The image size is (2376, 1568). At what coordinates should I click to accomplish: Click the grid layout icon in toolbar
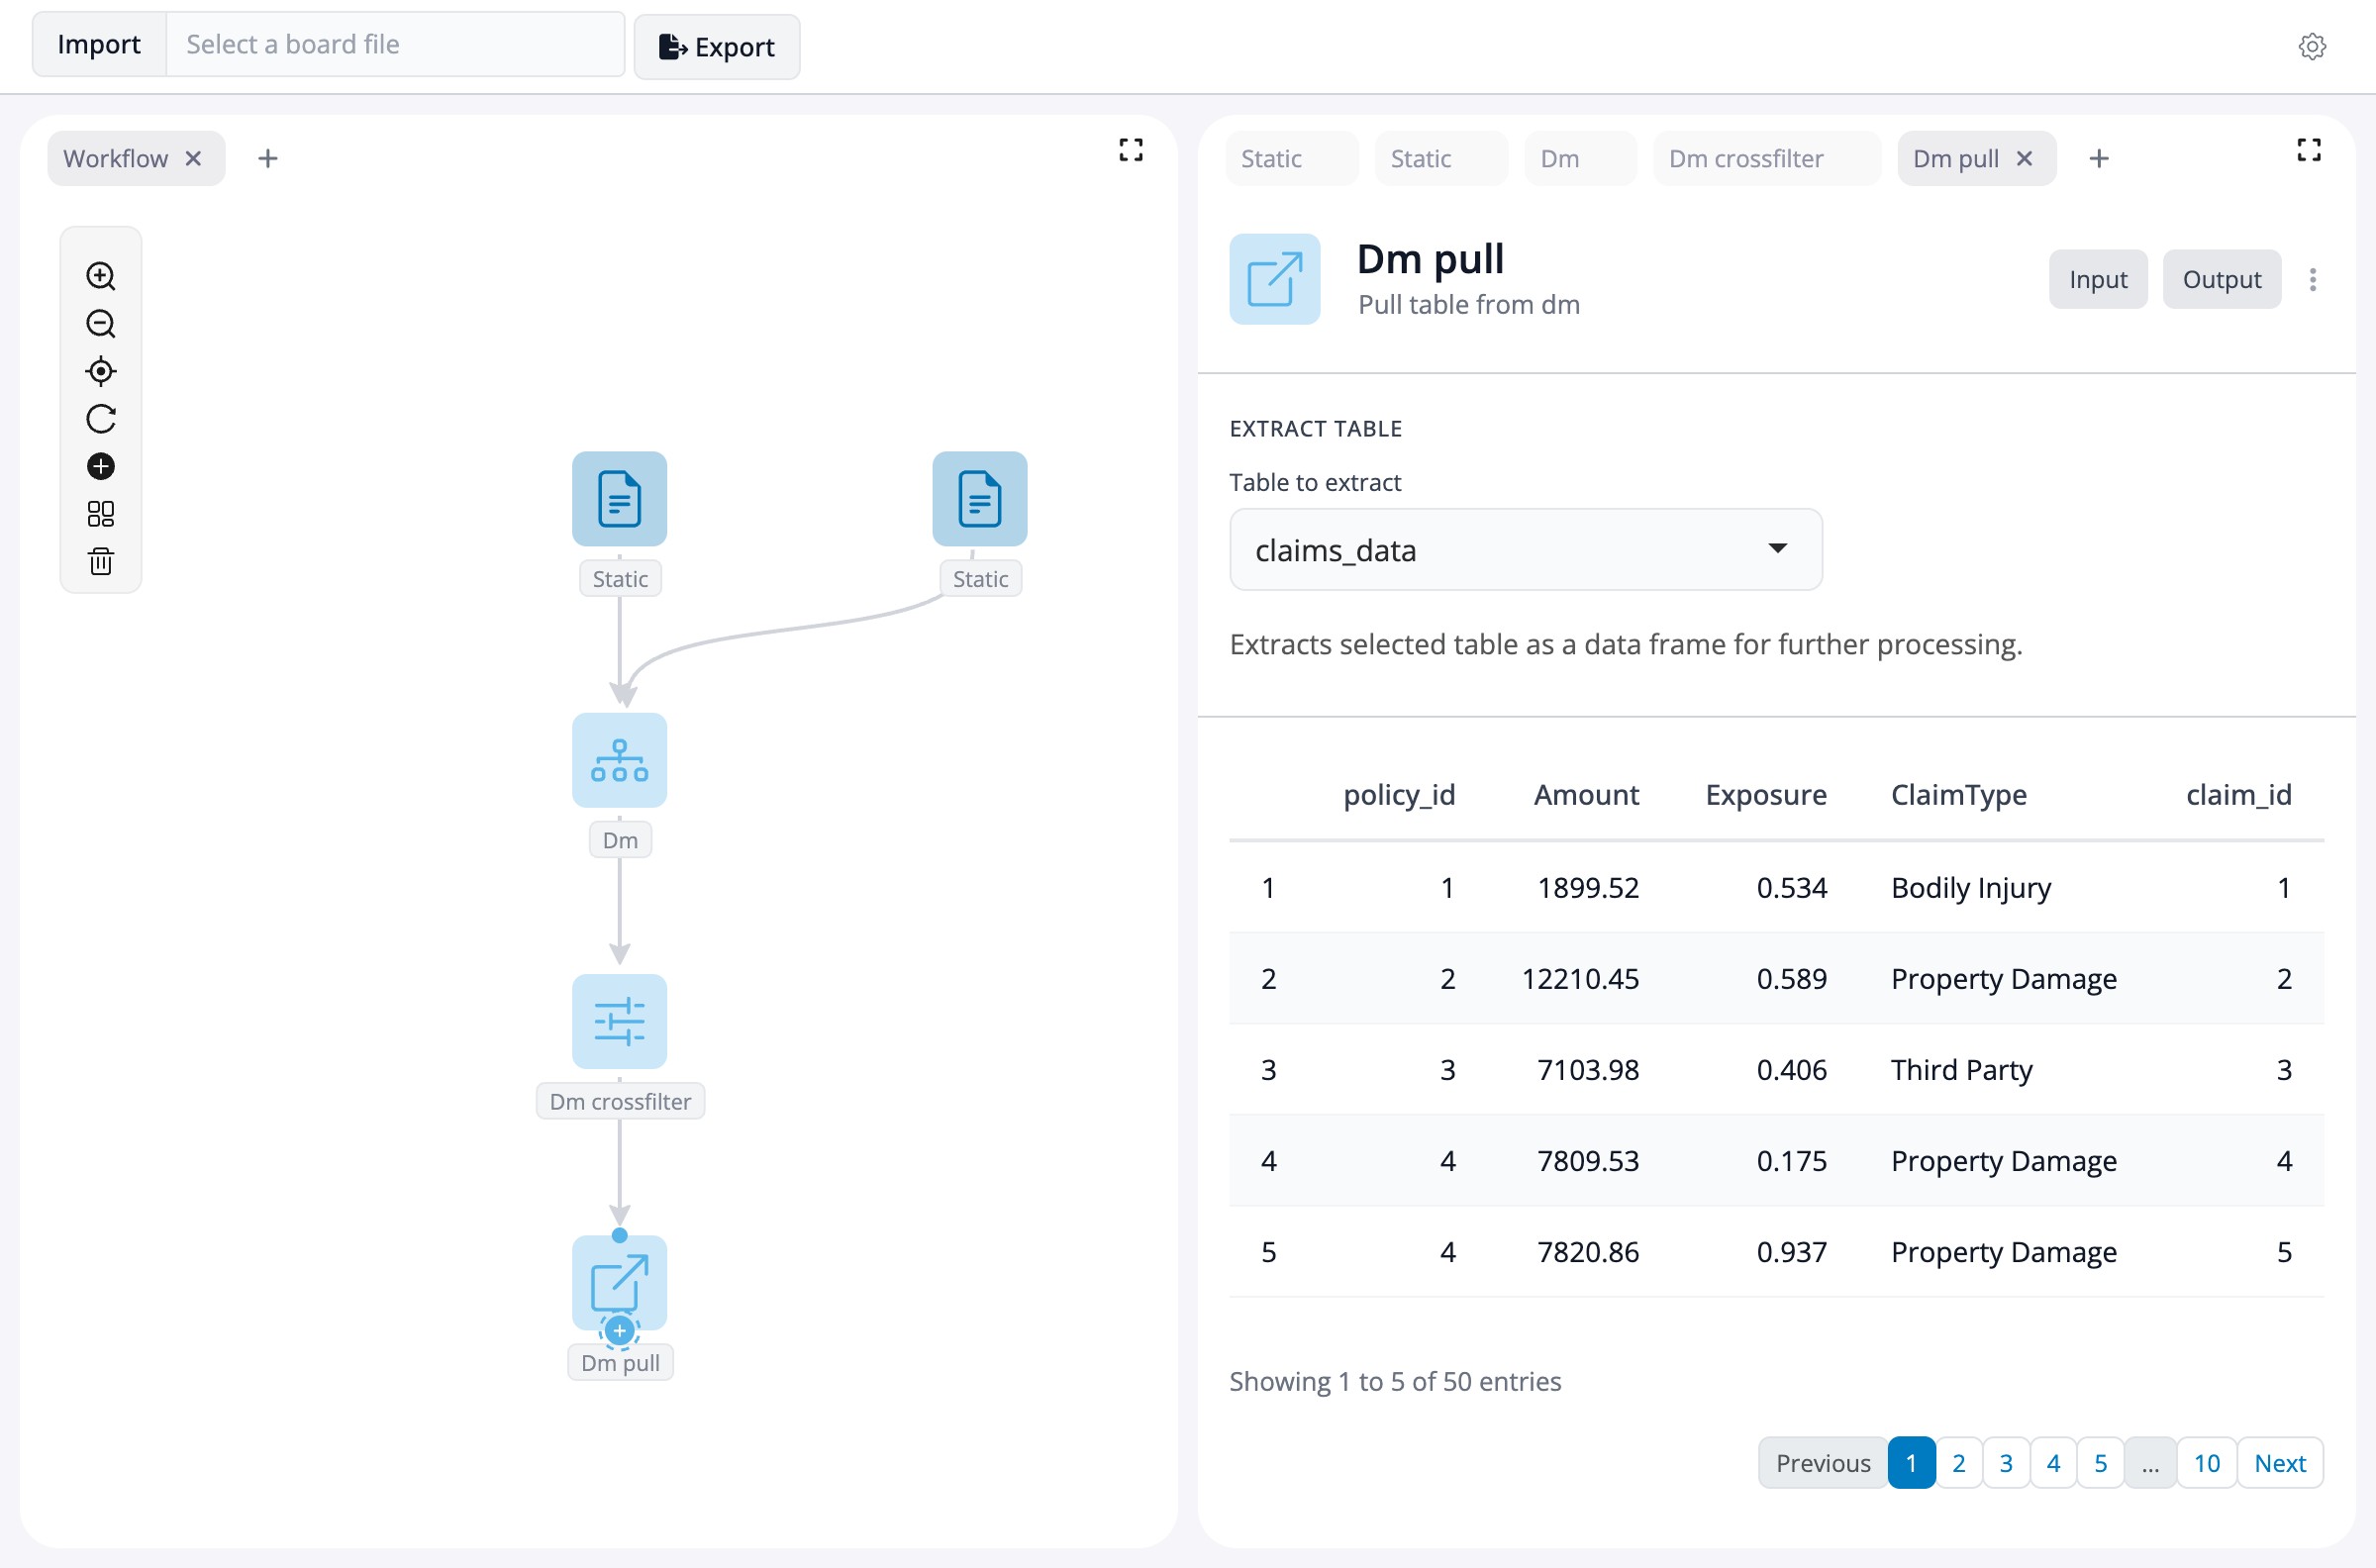pyautogui.click(x=101, y=514)
